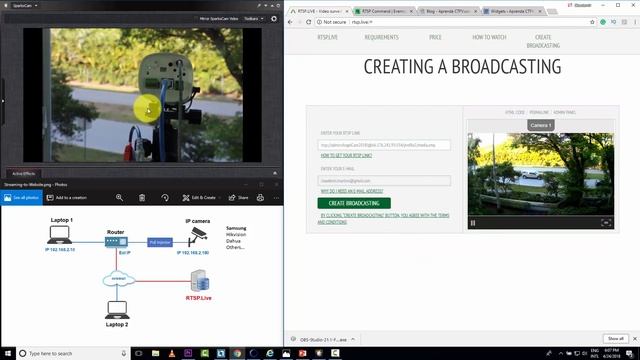640x360 pixels.
Task: Toggle fullscreen on the video player
Action: [606, 223]
